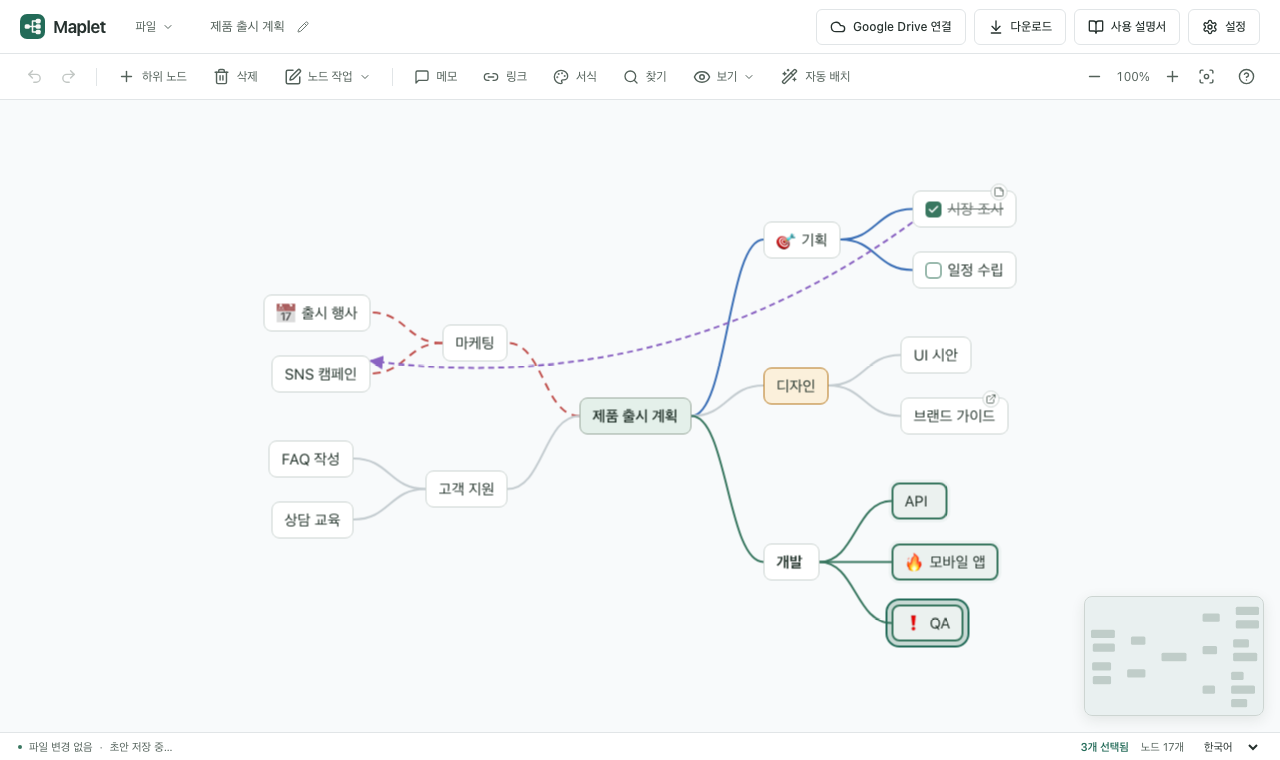Select the 개발 node
Screen dimensions: 1280x760
coord(791,562)
